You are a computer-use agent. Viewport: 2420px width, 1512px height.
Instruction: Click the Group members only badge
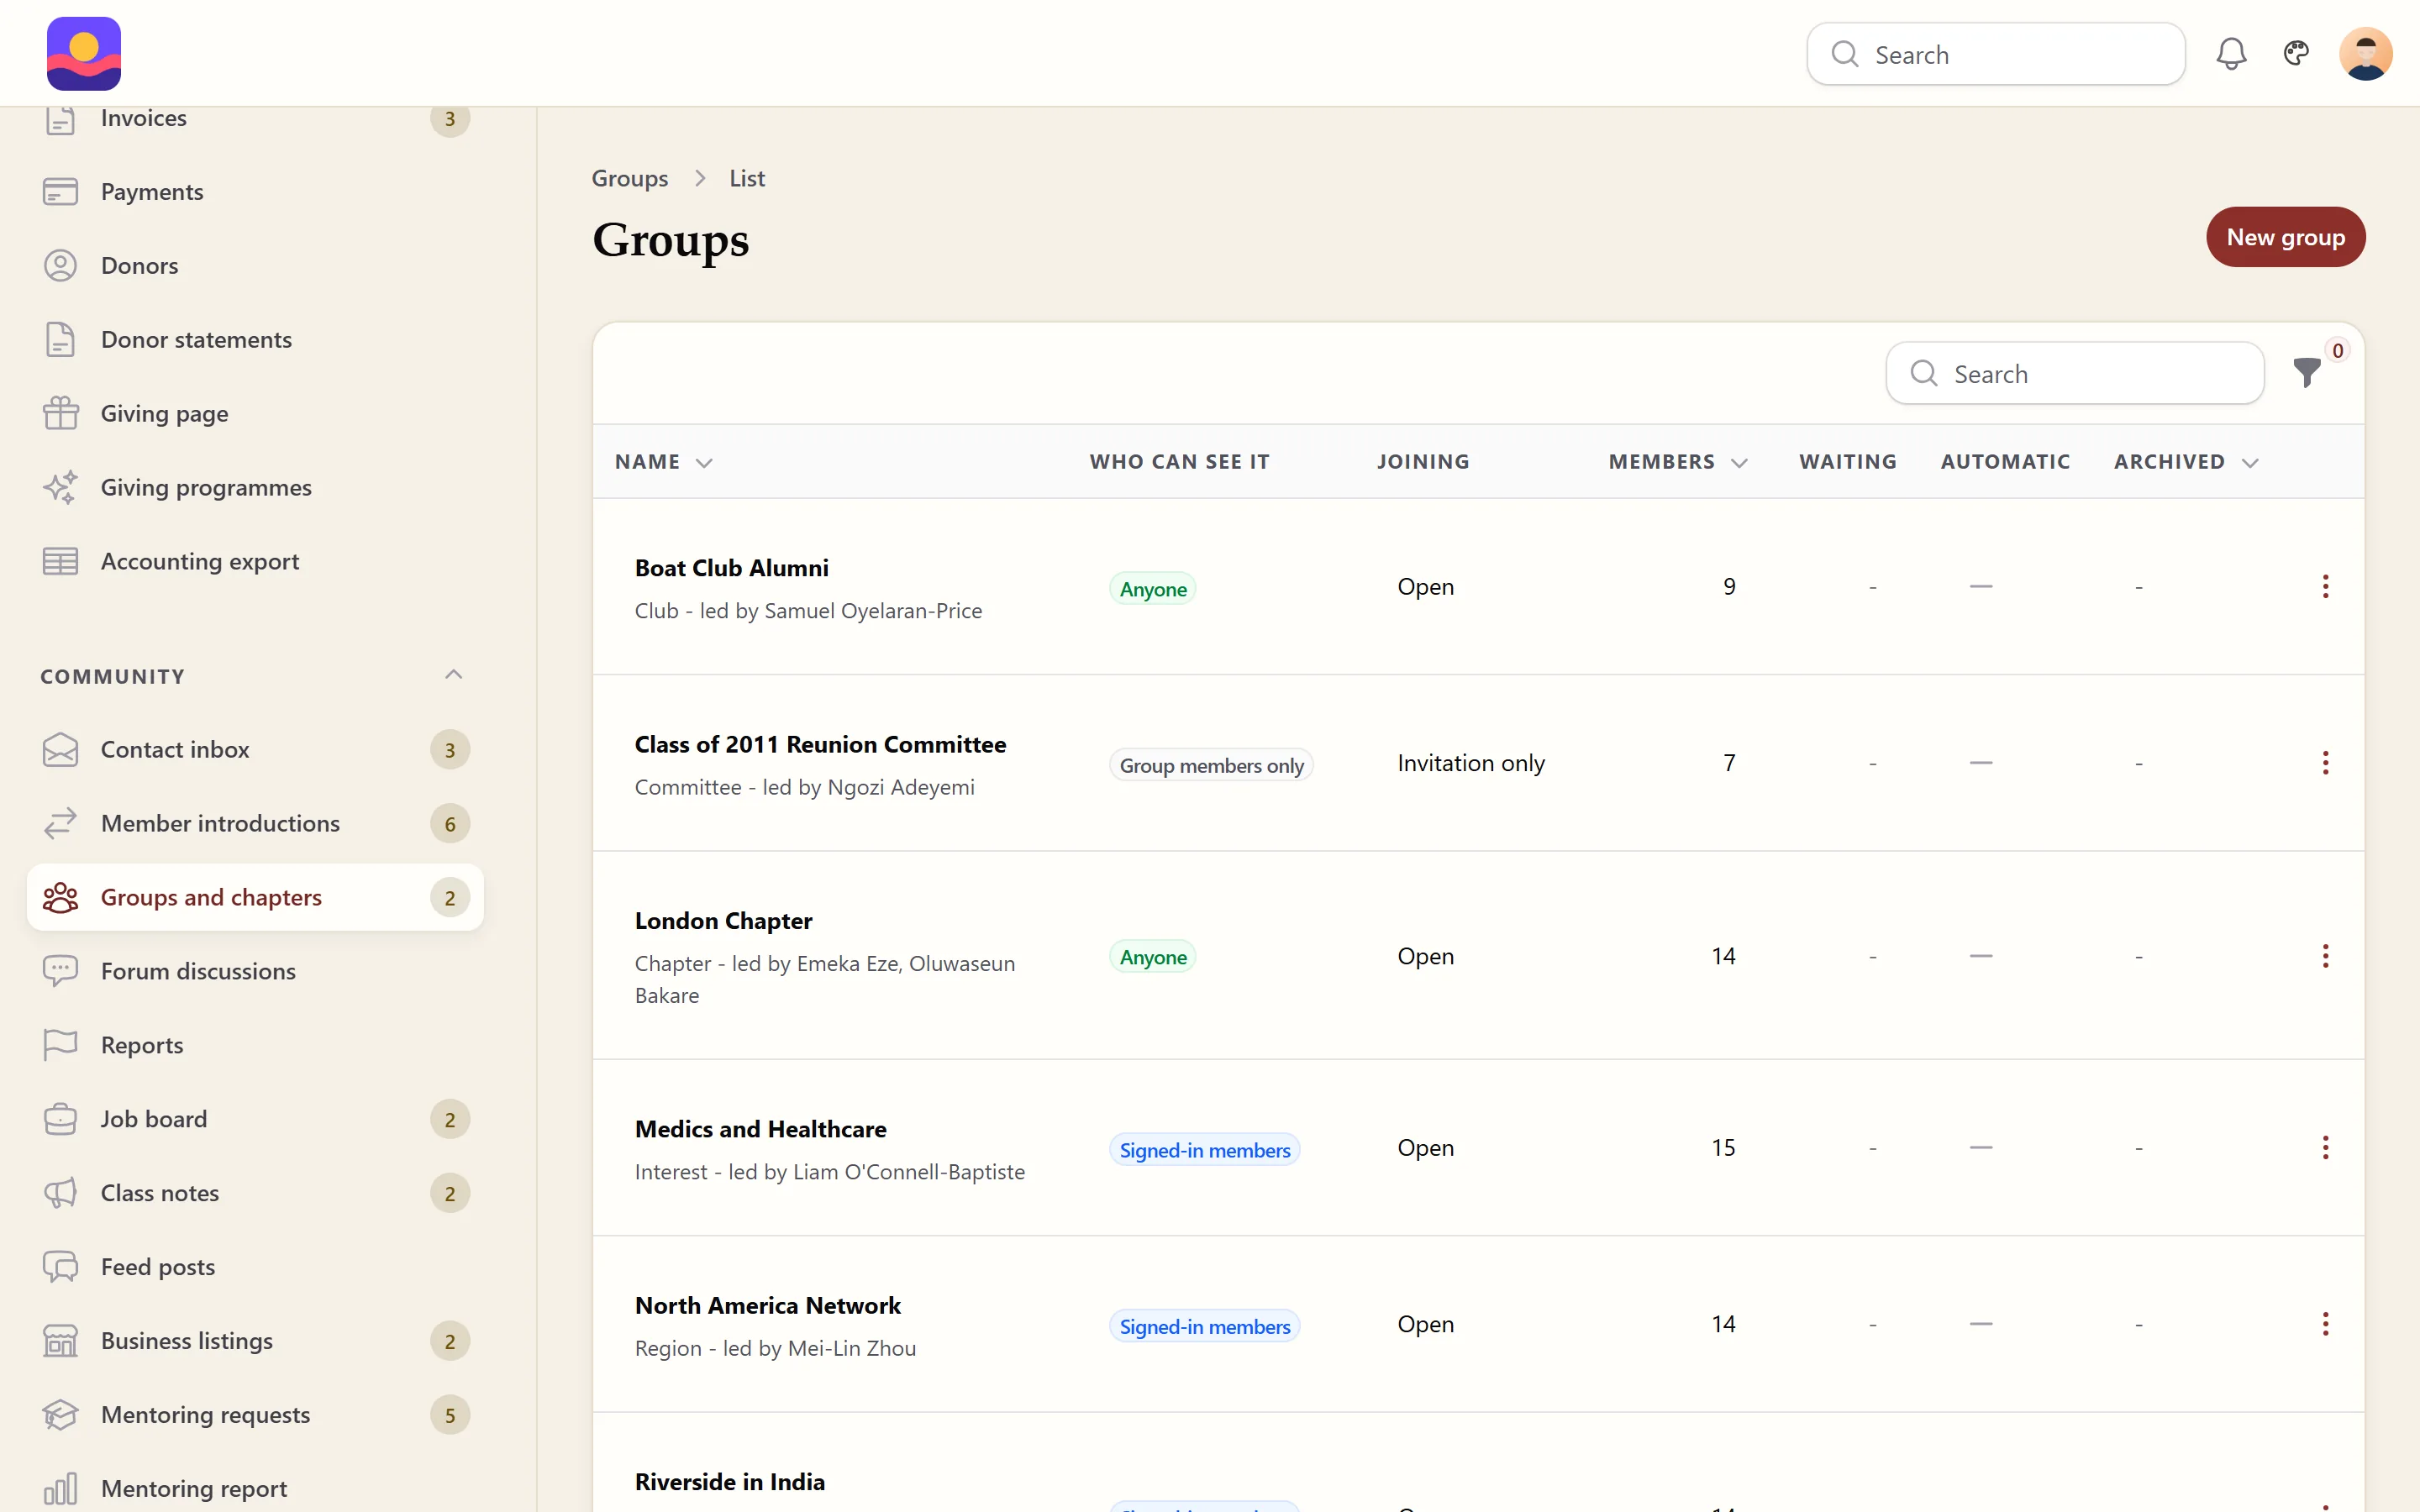tap(1211, 765)
